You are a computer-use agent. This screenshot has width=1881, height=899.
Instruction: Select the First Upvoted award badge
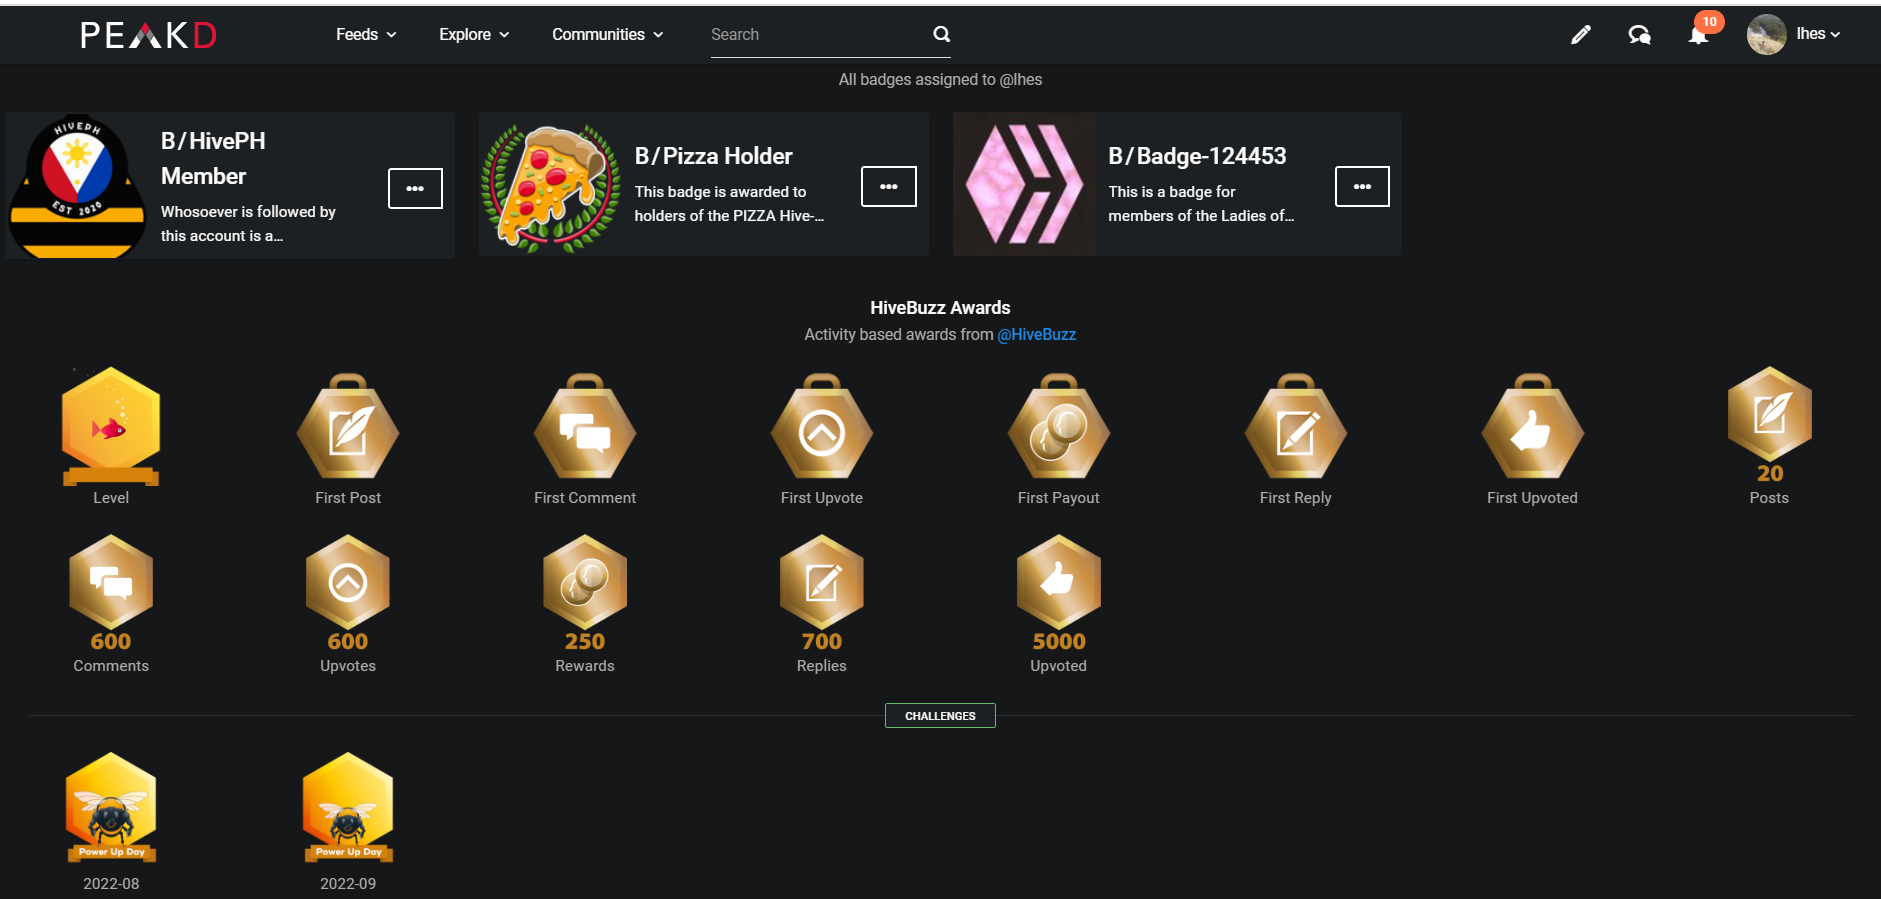click(x=1533, y=428)
